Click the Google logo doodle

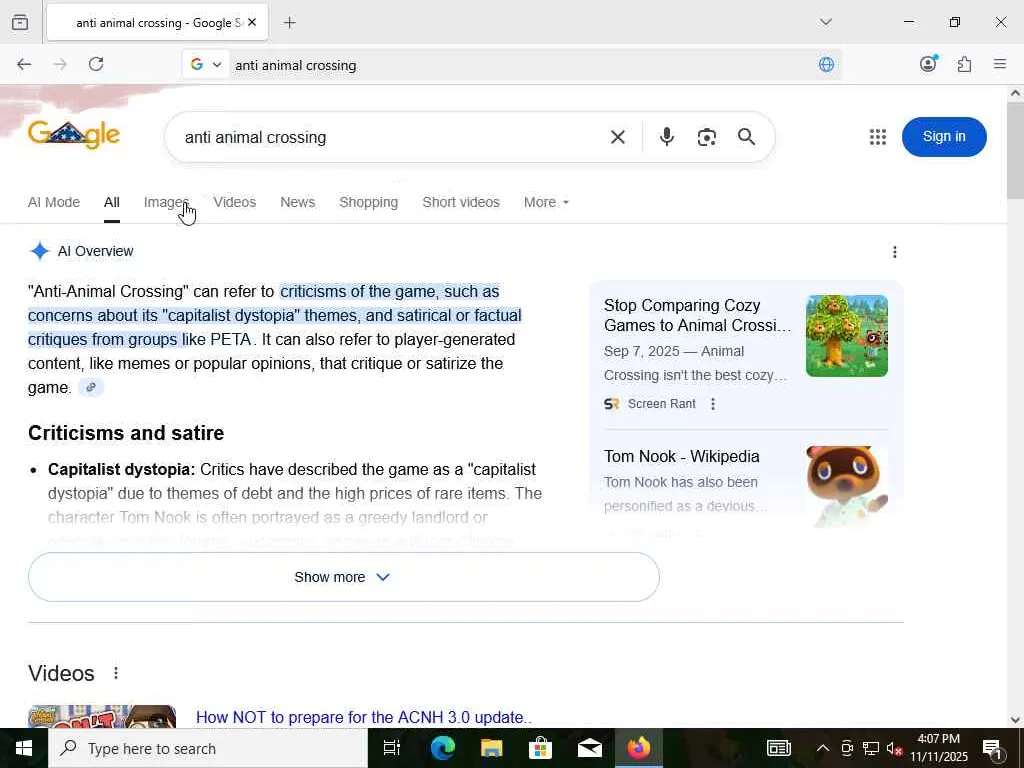pyautogui.click(x=74, y=135)
